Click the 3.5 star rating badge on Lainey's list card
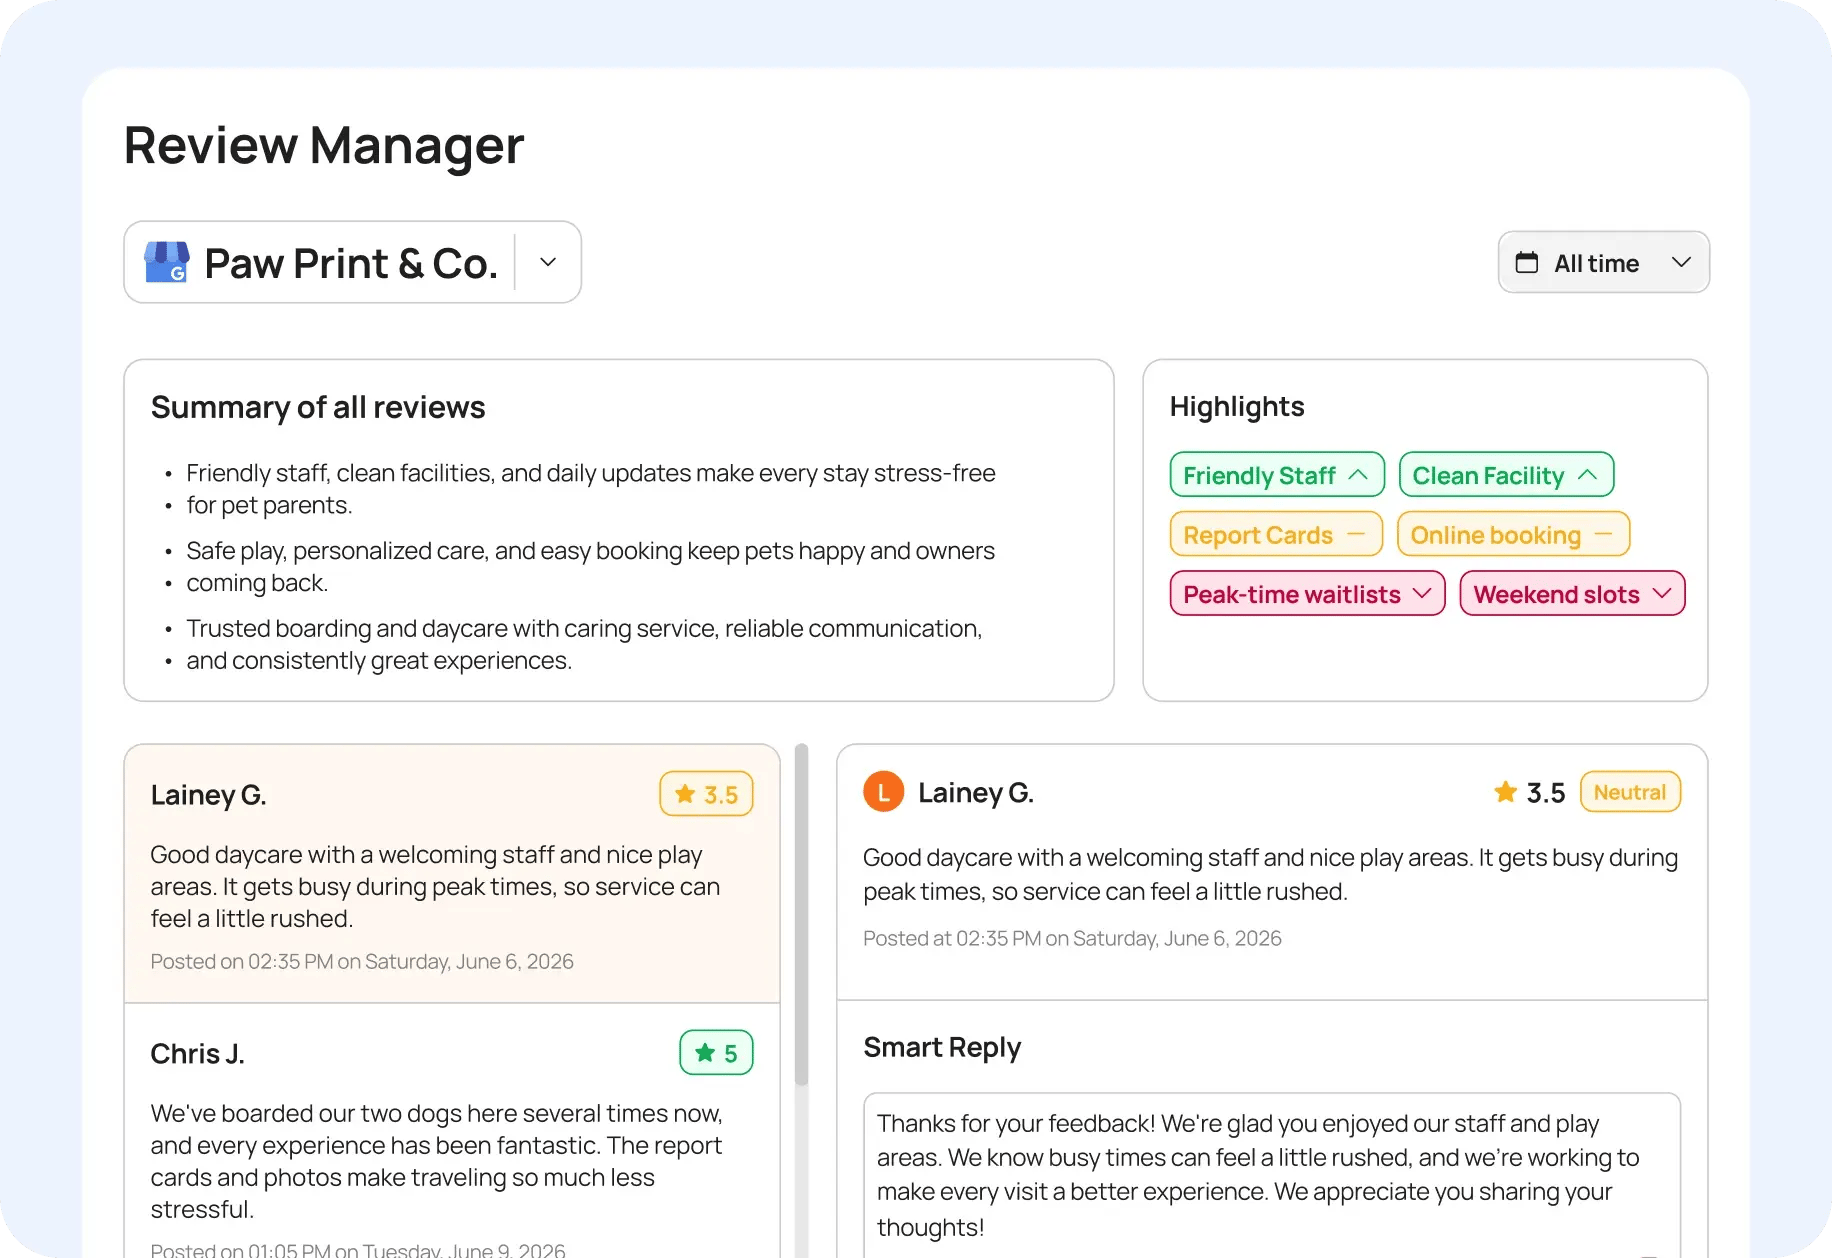This screenshot has width=1832, height=1258. 706,794
